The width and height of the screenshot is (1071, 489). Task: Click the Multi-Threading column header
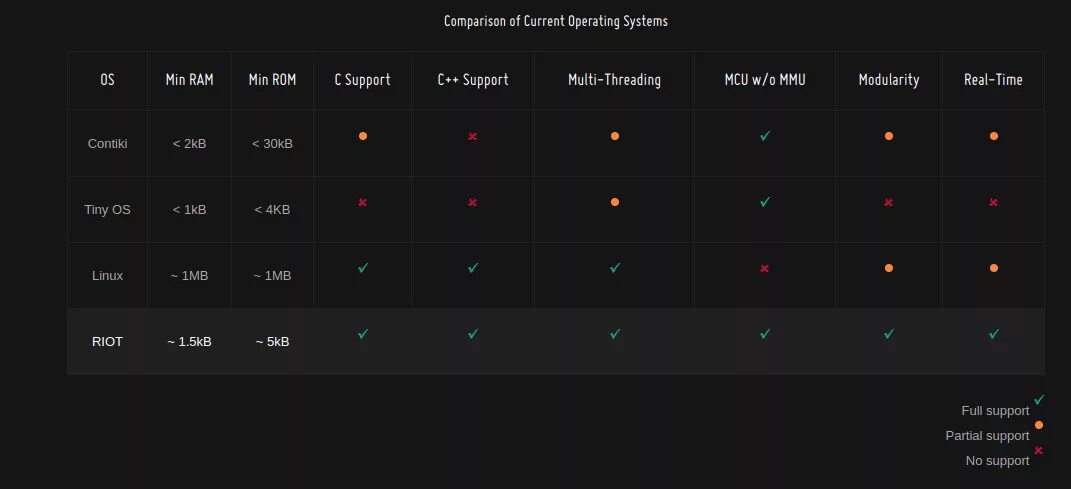coord(615,80)
